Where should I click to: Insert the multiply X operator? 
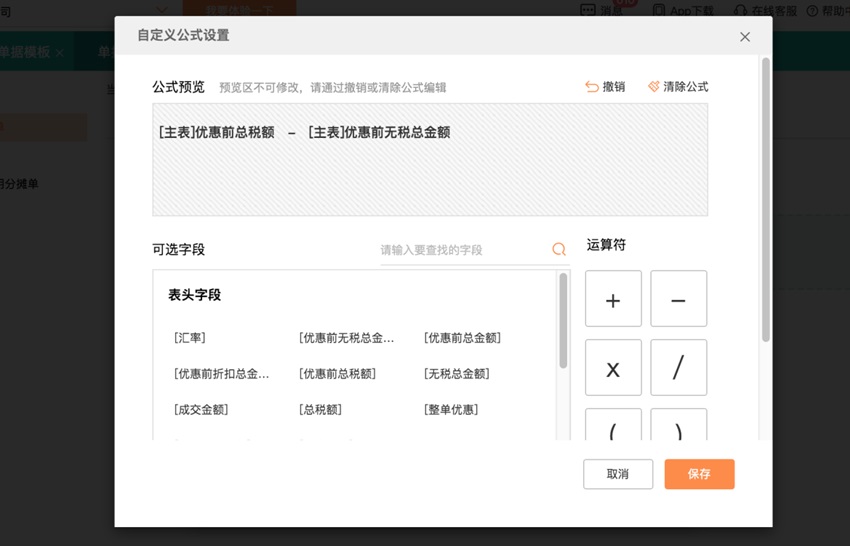pos(613,368)
